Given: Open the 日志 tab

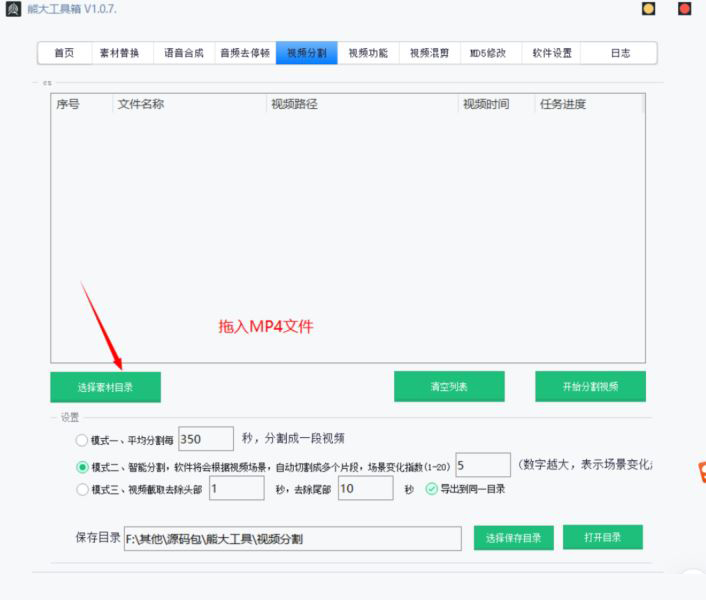Looking at the screenshot, I should click(x=620, y=53).
